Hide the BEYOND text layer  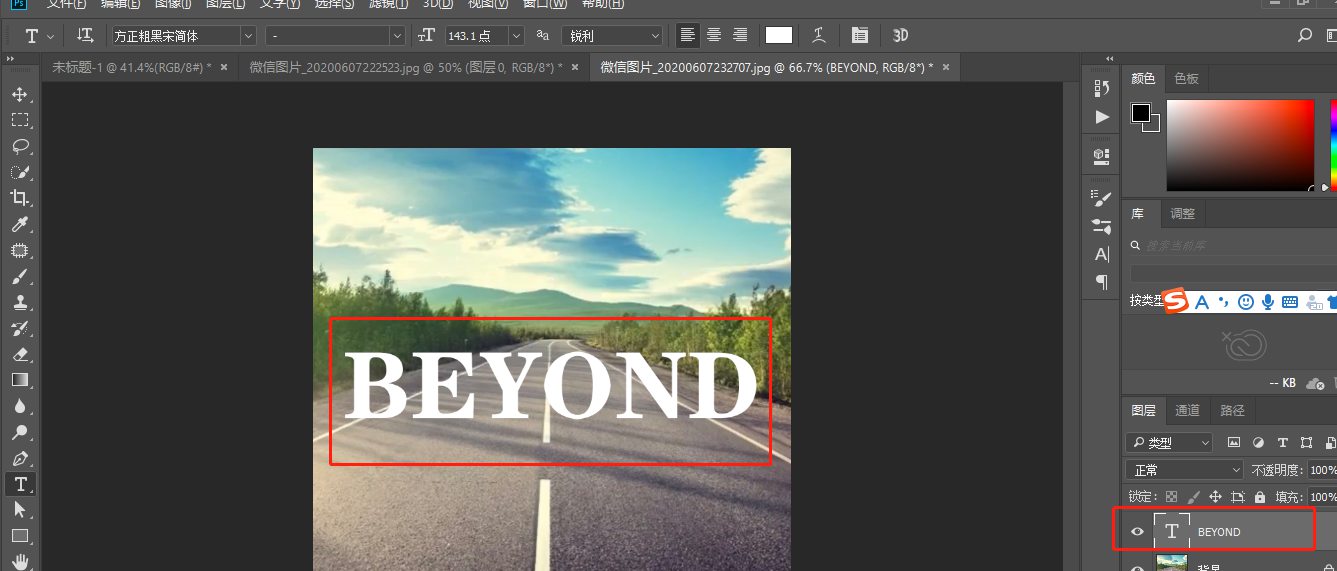[1137, 532]
